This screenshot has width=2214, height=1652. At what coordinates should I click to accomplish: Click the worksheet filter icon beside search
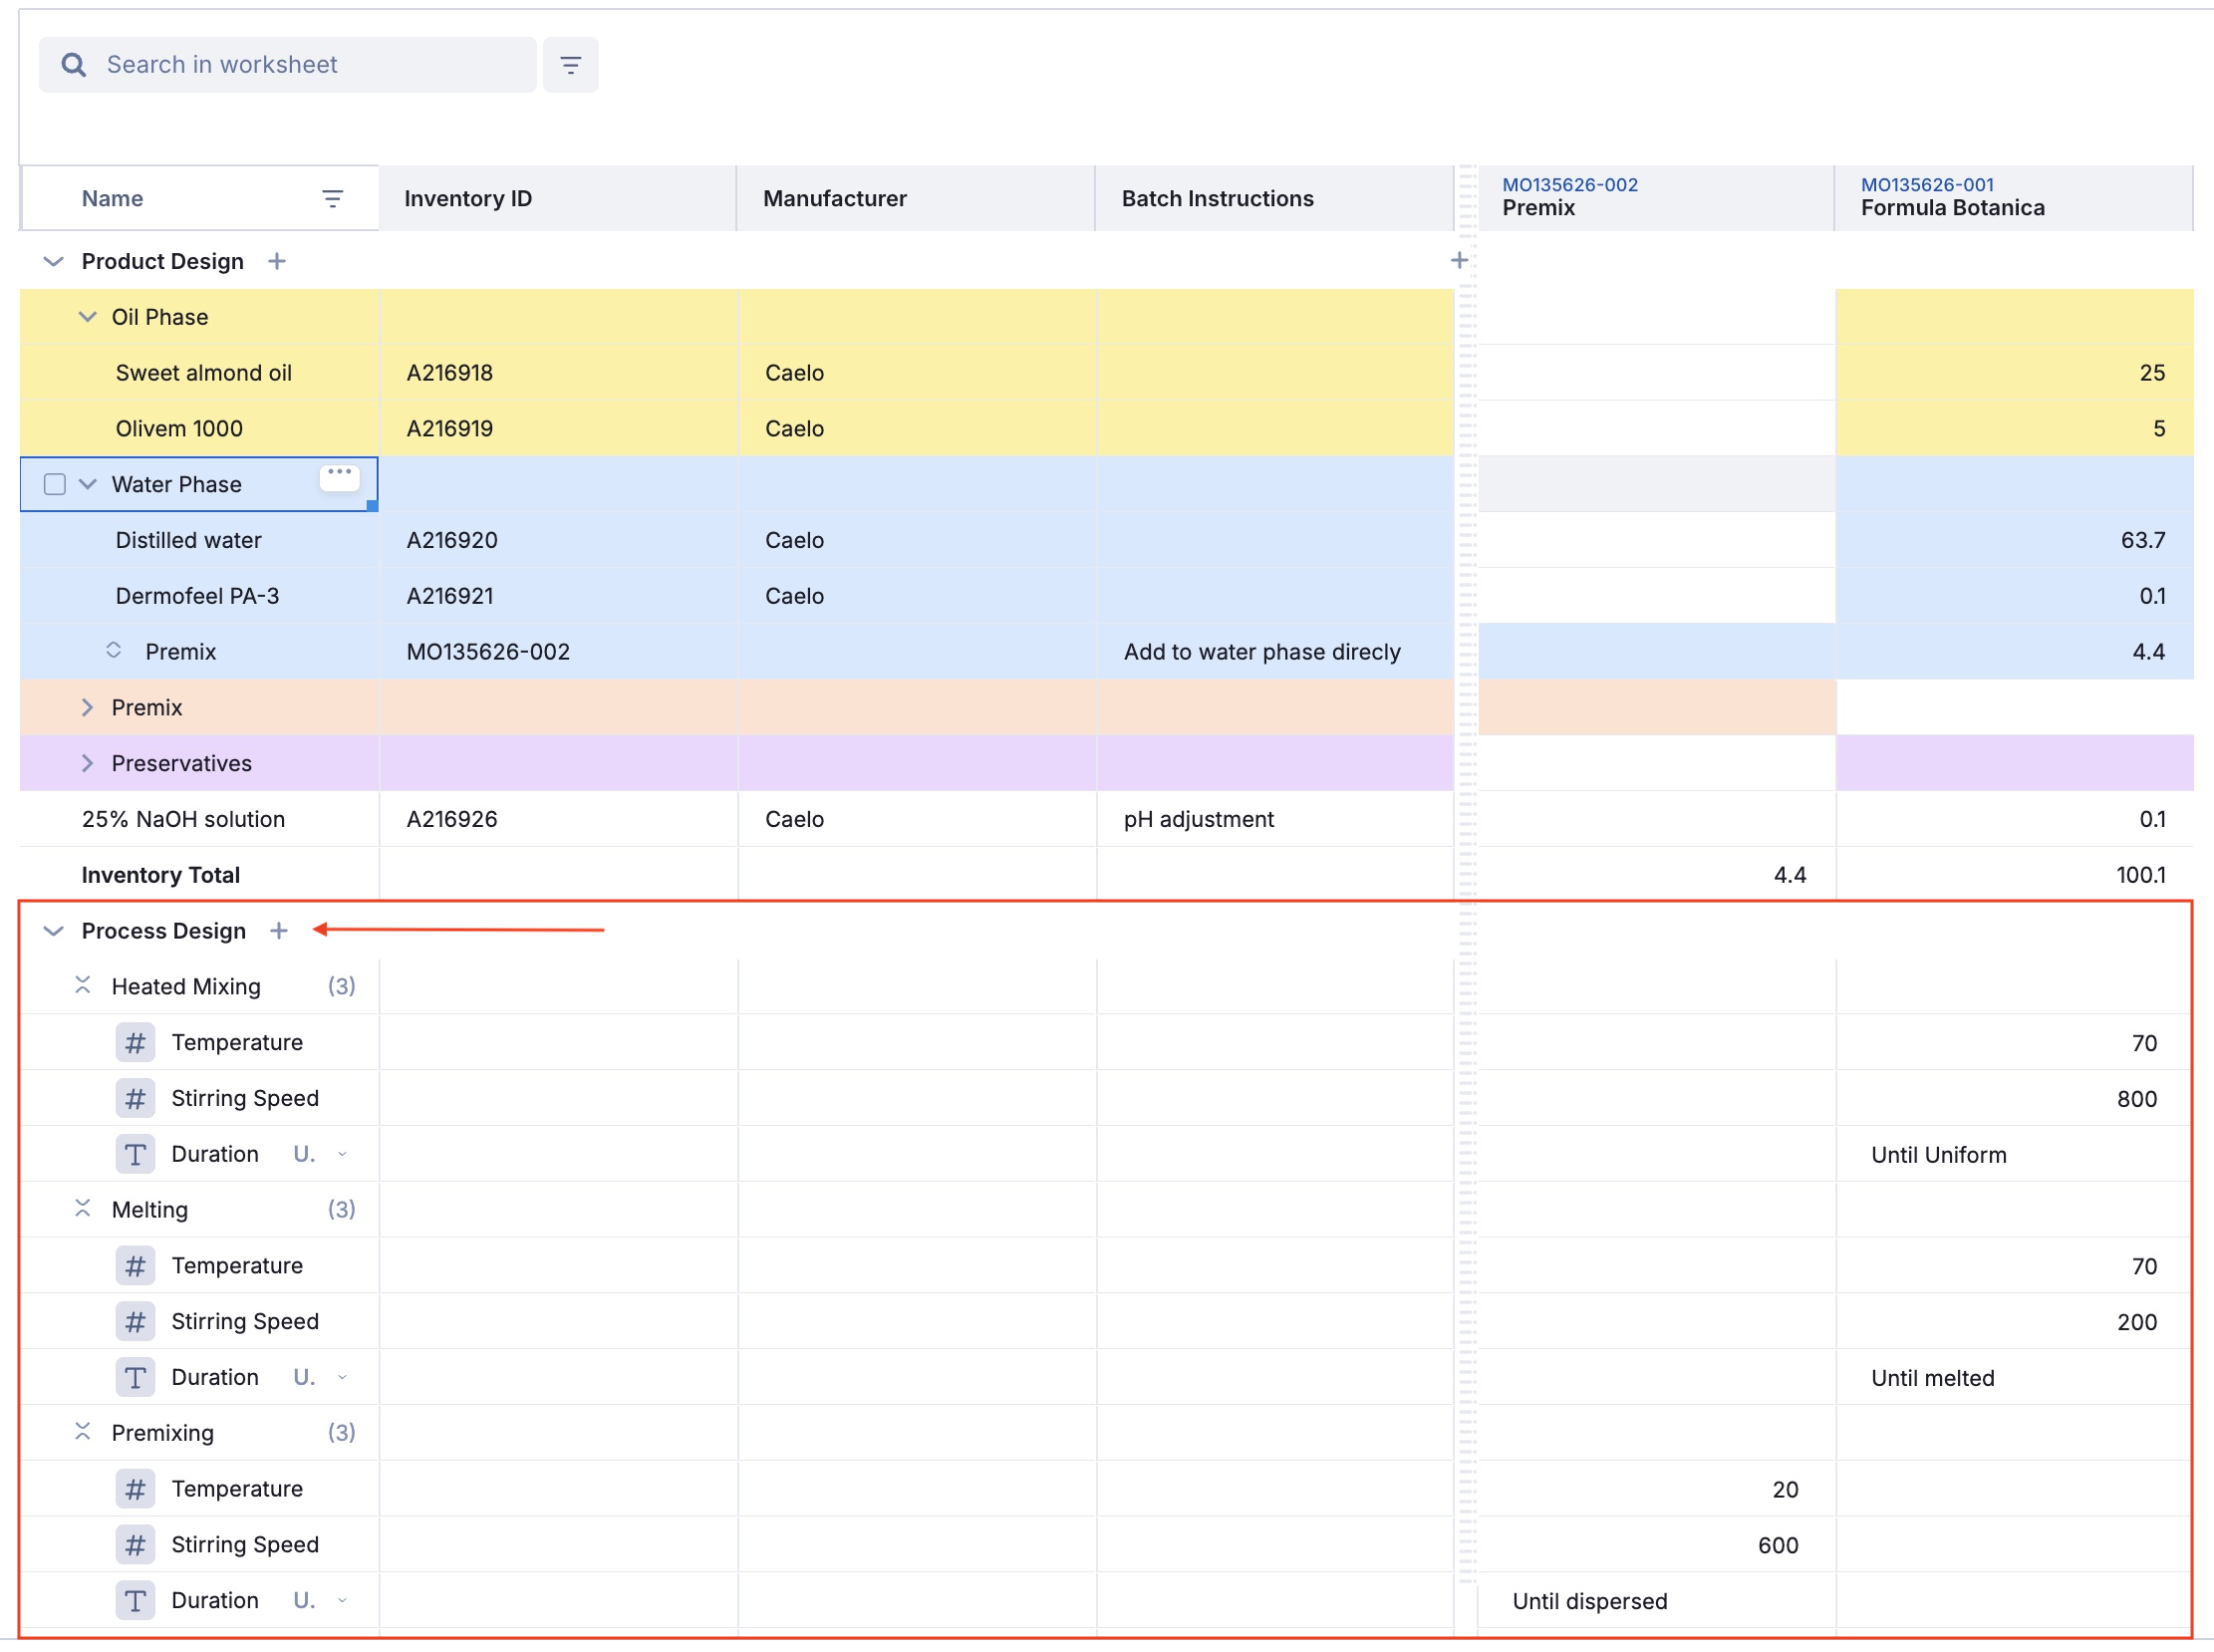pos(570,65)
